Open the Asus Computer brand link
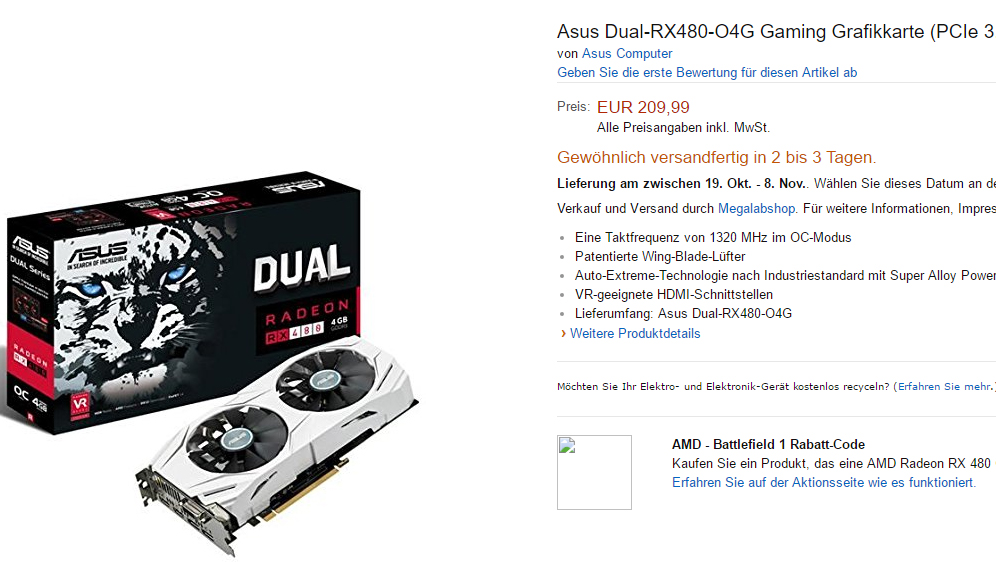The height and width of the screenshot is (562, 996). (627, 54)
